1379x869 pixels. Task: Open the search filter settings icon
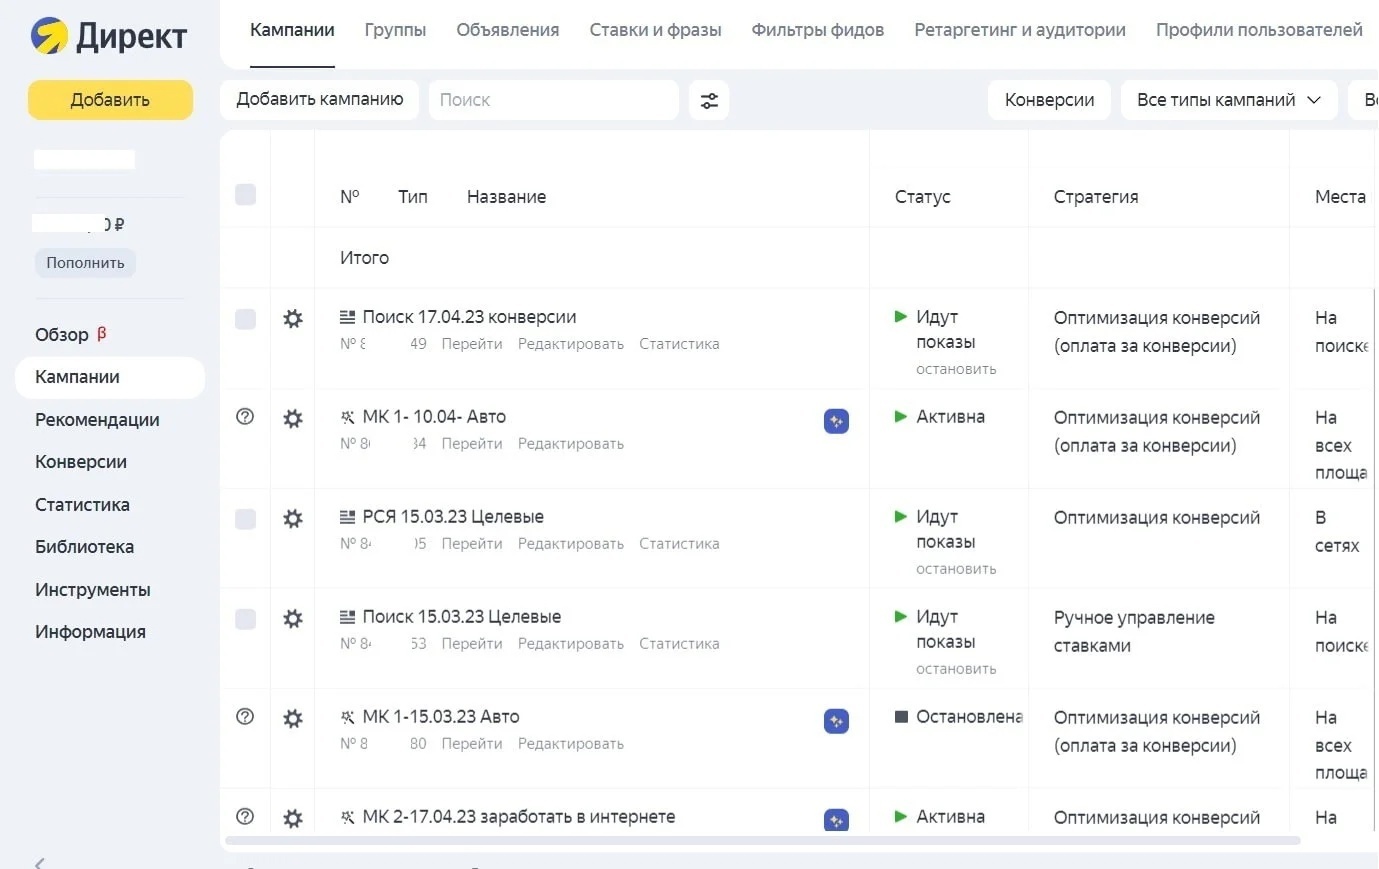click(709, 100)
